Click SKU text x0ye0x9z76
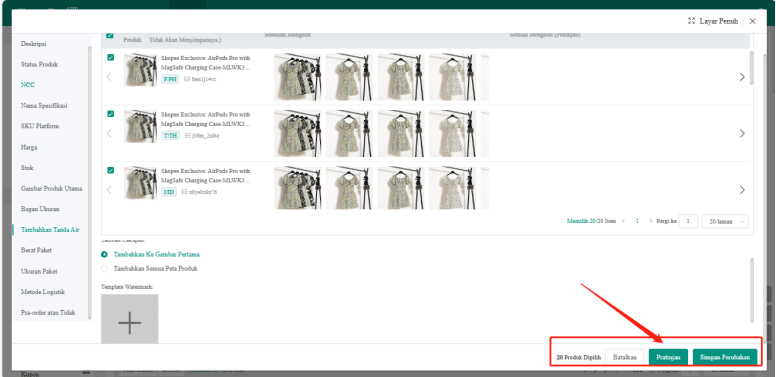The height and width of the screenshot is (377, 776). [x=203, y=192]
